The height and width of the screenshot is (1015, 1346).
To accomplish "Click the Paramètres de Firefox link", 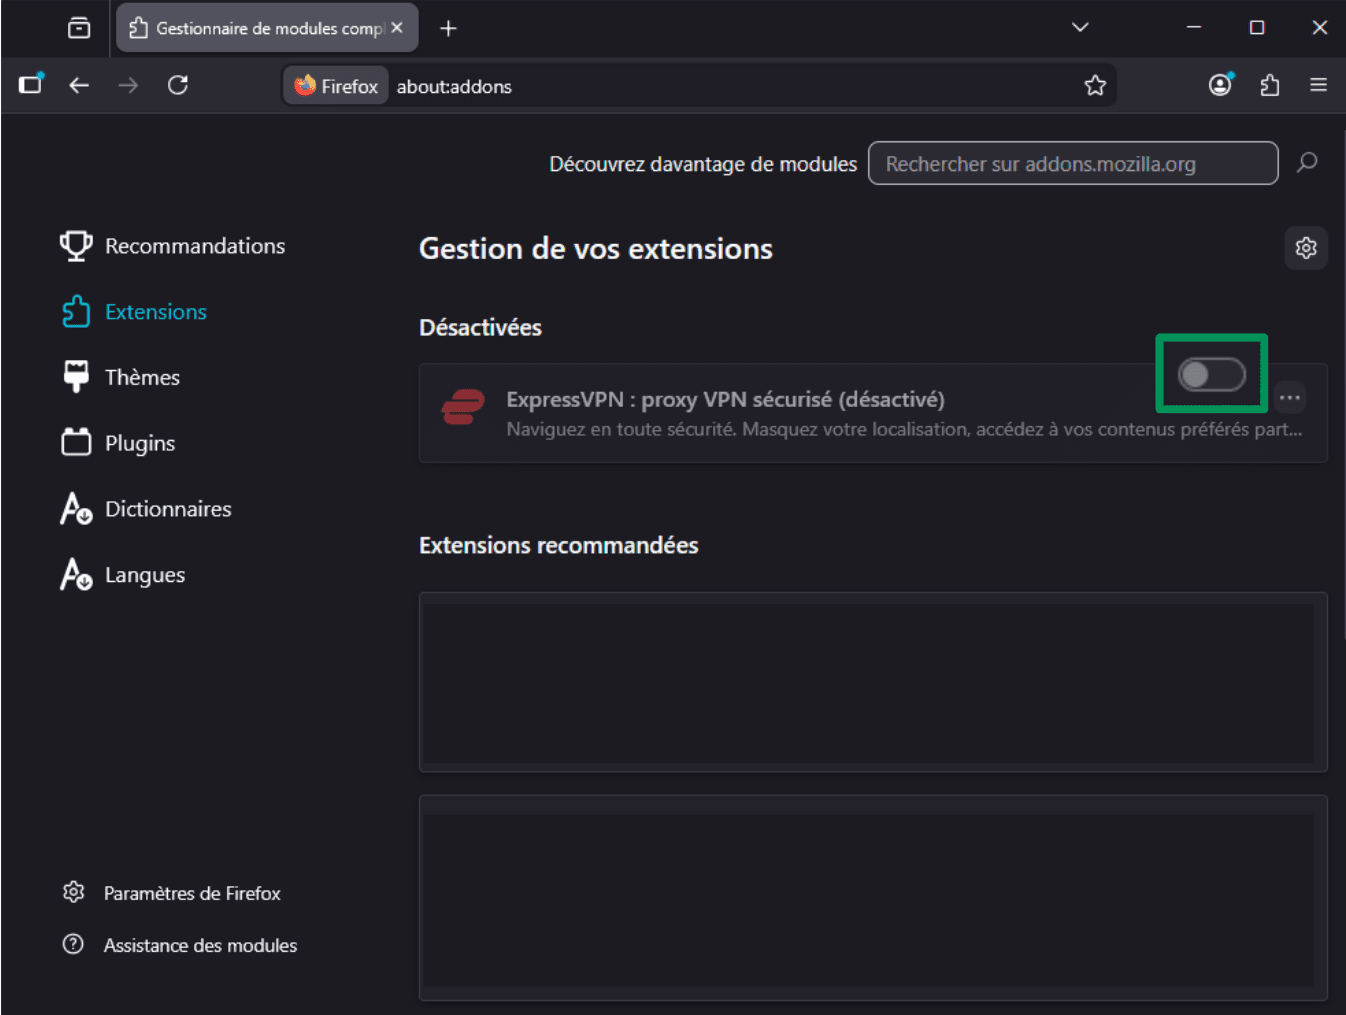I will coord(192,893).
